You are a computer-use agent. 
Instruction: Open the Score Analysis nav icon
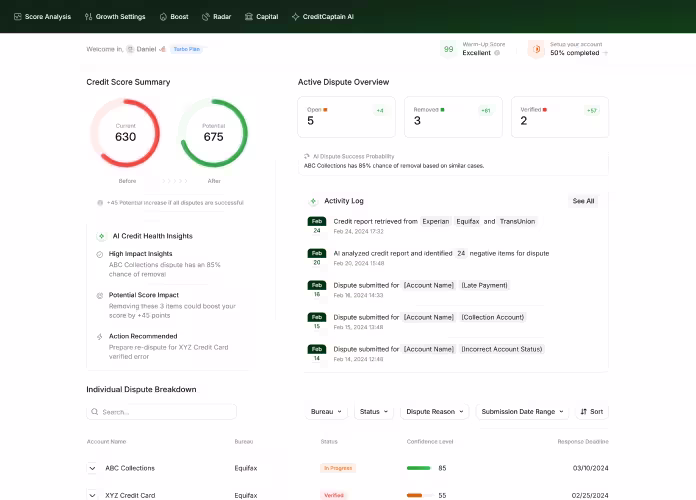click(x=18, y=17)
